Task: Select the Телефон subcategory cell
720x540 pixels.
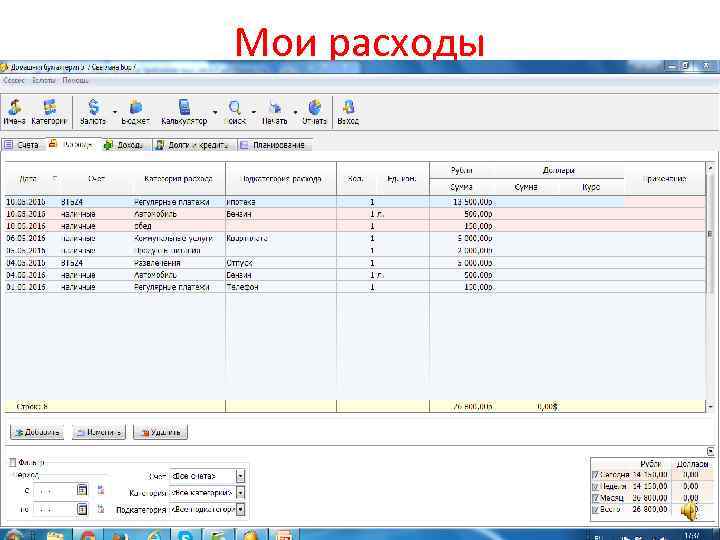Action: (x=281, y=287)
